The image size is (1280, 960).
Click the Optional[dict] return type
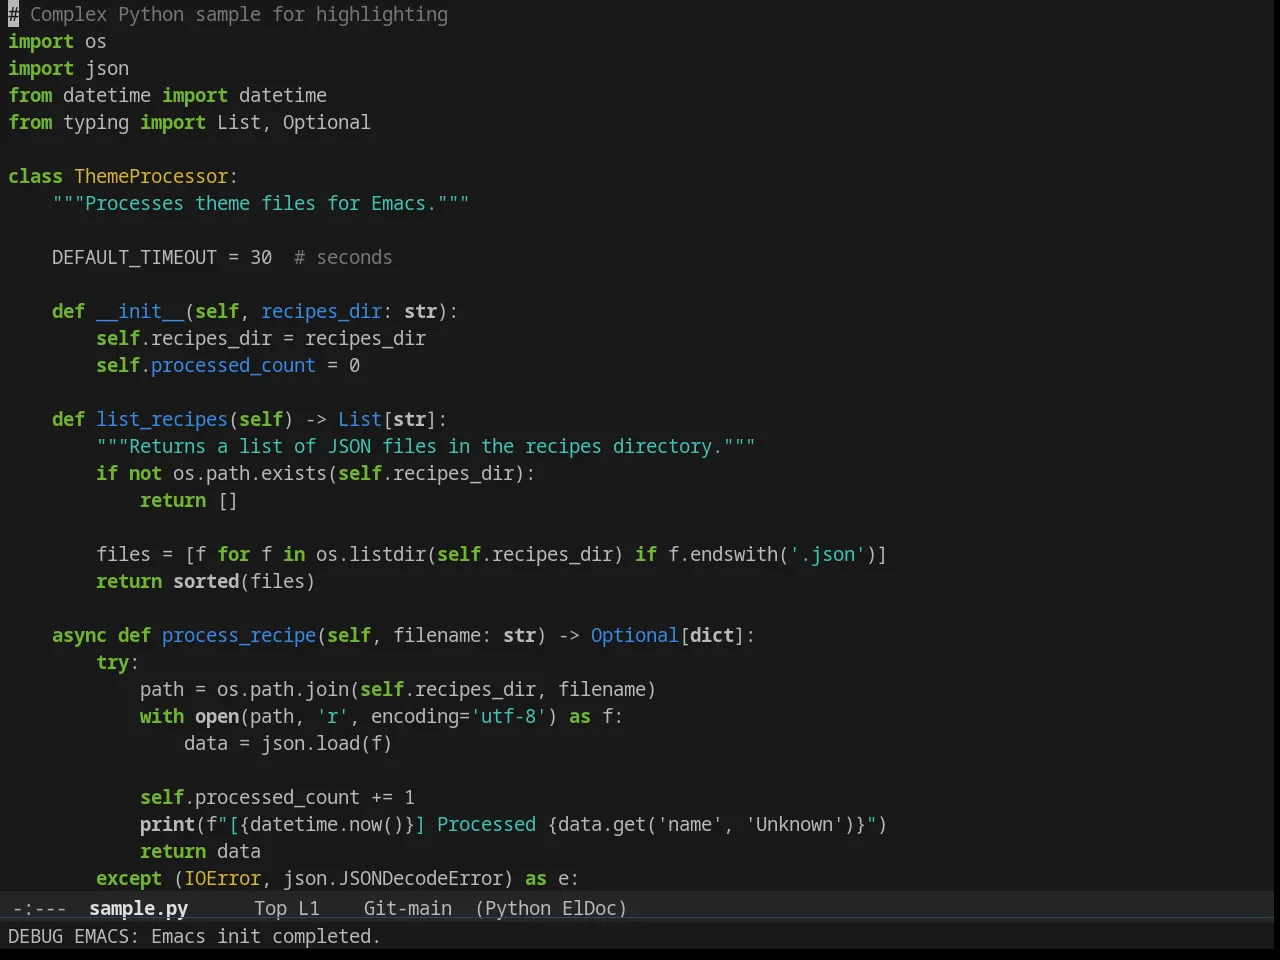pyautogui.click(x=667, y=635)
